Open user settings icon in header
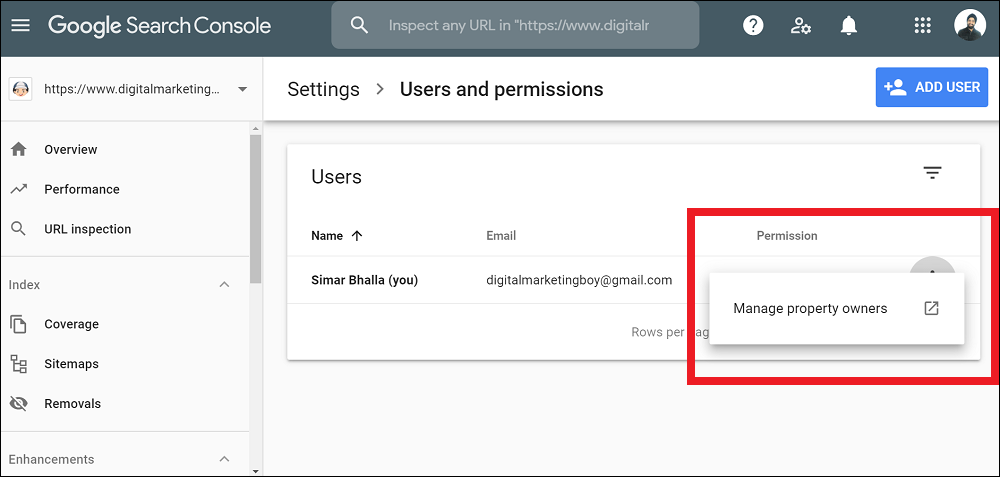This screenshot has width=1000, height=477. pyautogui.click(x=800, y=26)
